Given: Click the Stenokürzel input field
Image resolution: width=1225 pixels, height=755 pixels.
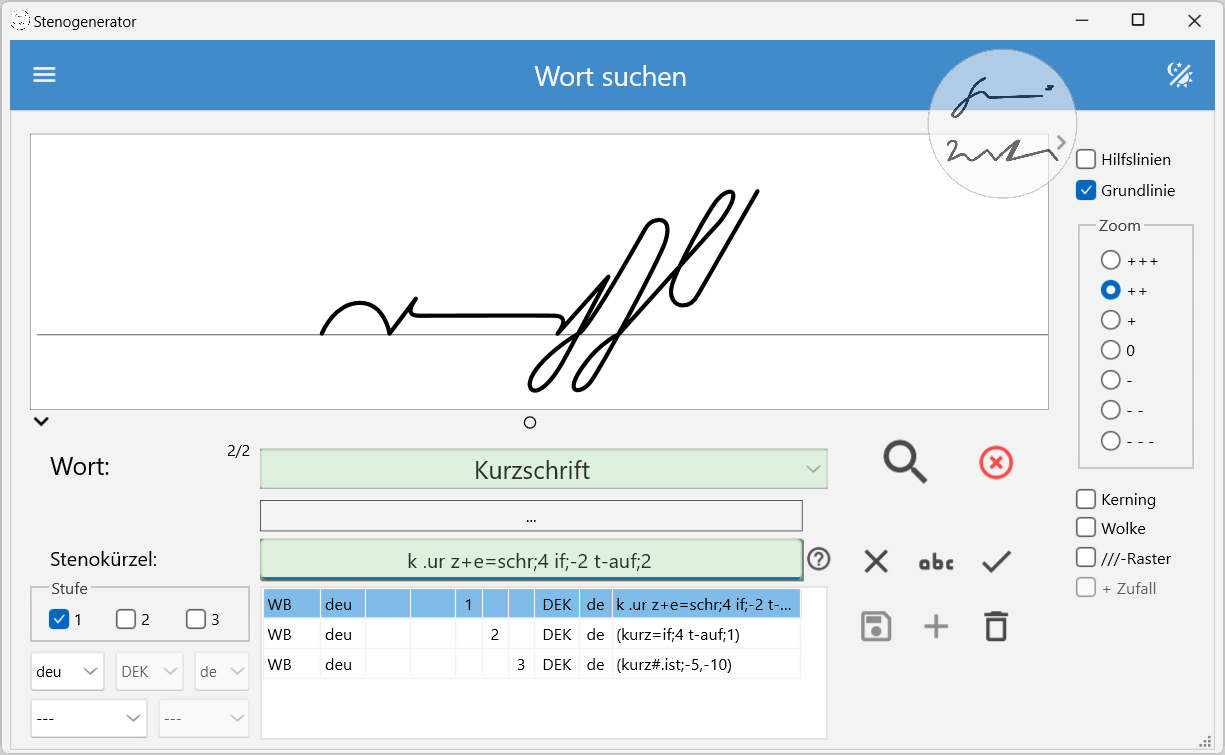Looking at the screenshot, I should pos(530,561).
